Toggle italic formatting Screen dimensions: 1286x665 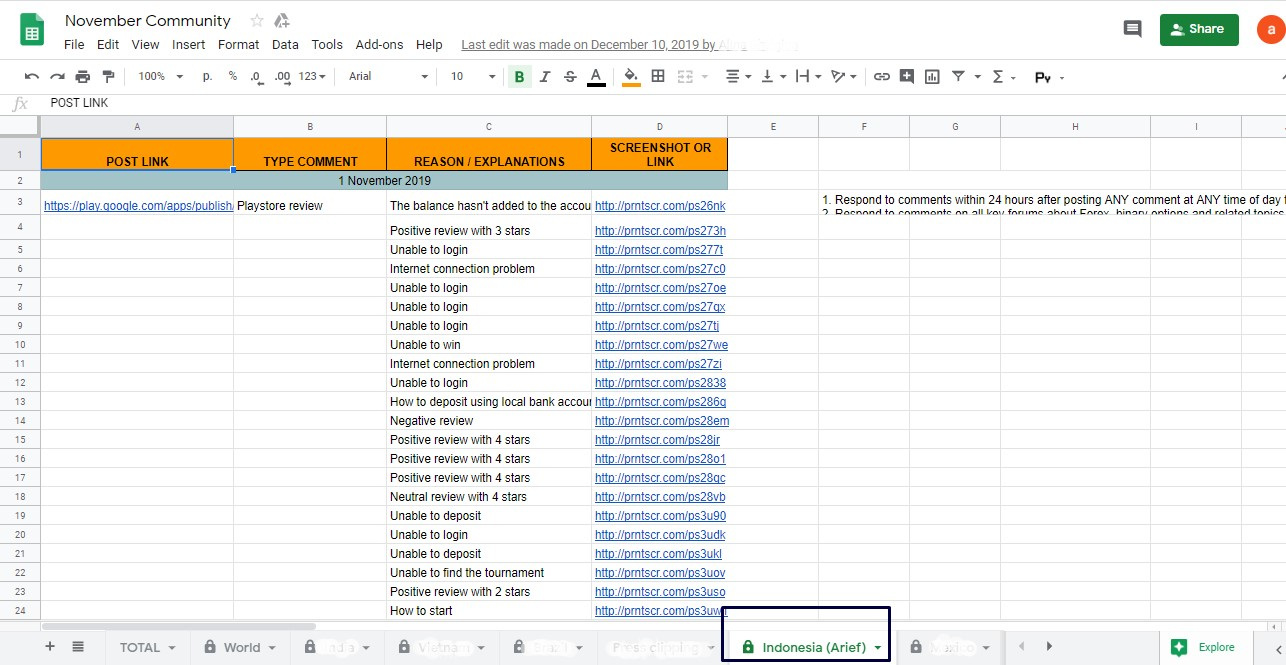(545, 76)
